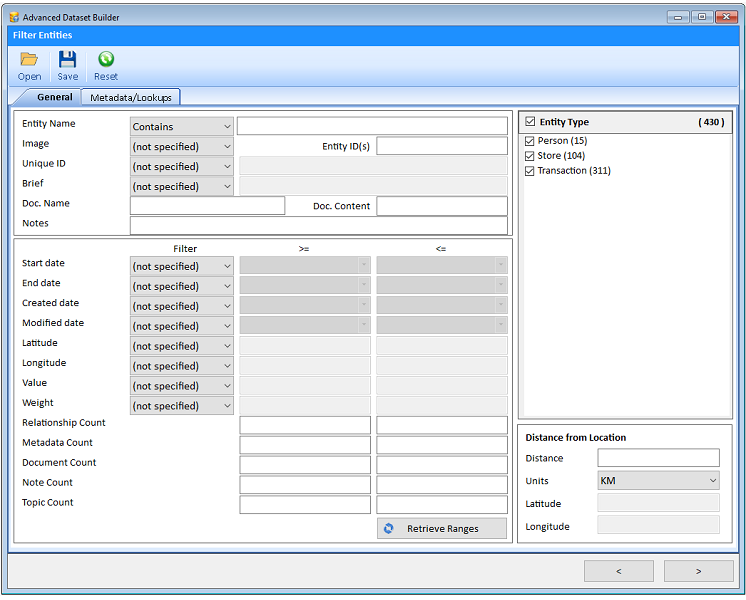746x600 pixels.
Task: Expand the Latitude filter dropdown
Action: pos(182,346)
